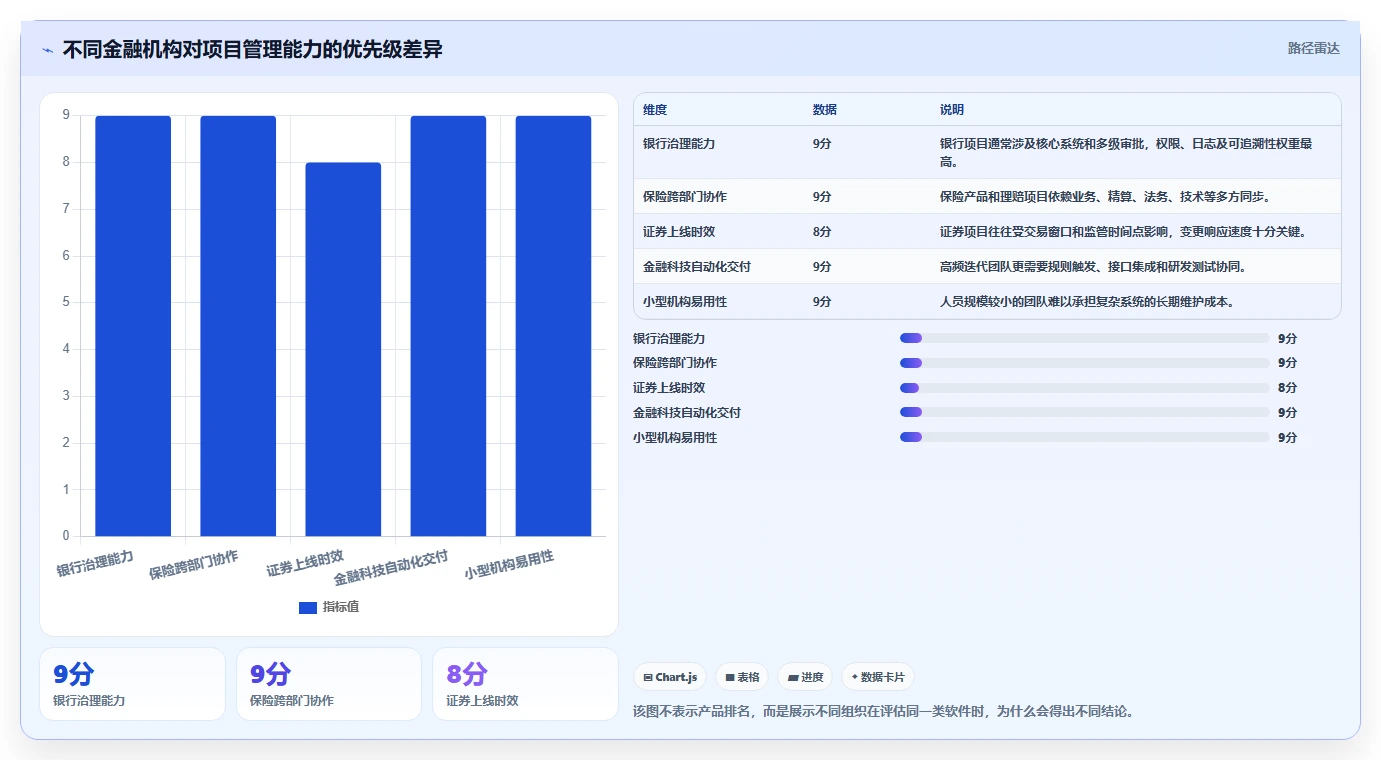Select the 表格 tag button
Image resolution: width=1381 pixels, height=760 pixels.
742,677
